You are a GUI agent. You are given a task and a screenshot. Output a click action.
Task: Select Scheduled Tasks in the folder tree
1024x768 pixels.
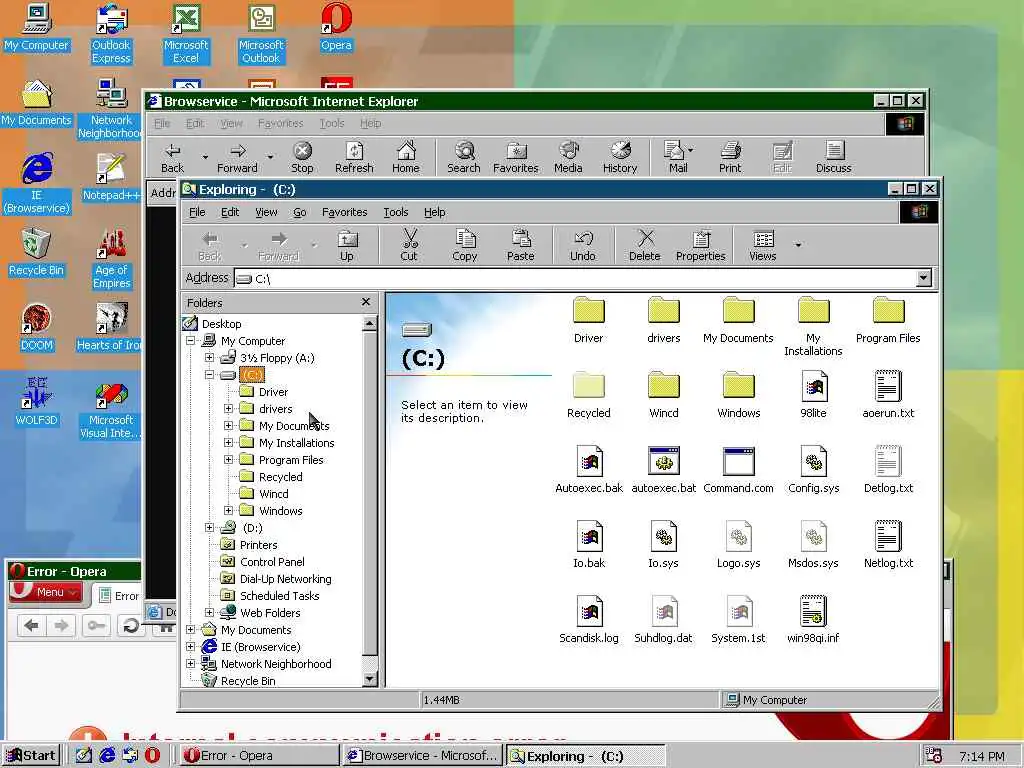[272, 596]
